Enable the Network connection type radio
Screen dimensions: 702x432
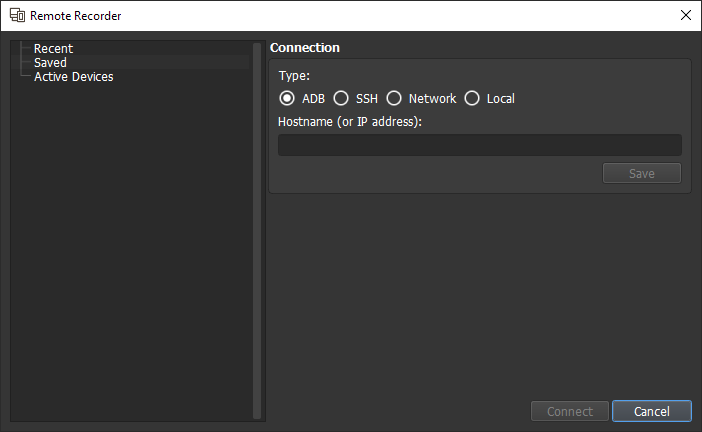394,98
